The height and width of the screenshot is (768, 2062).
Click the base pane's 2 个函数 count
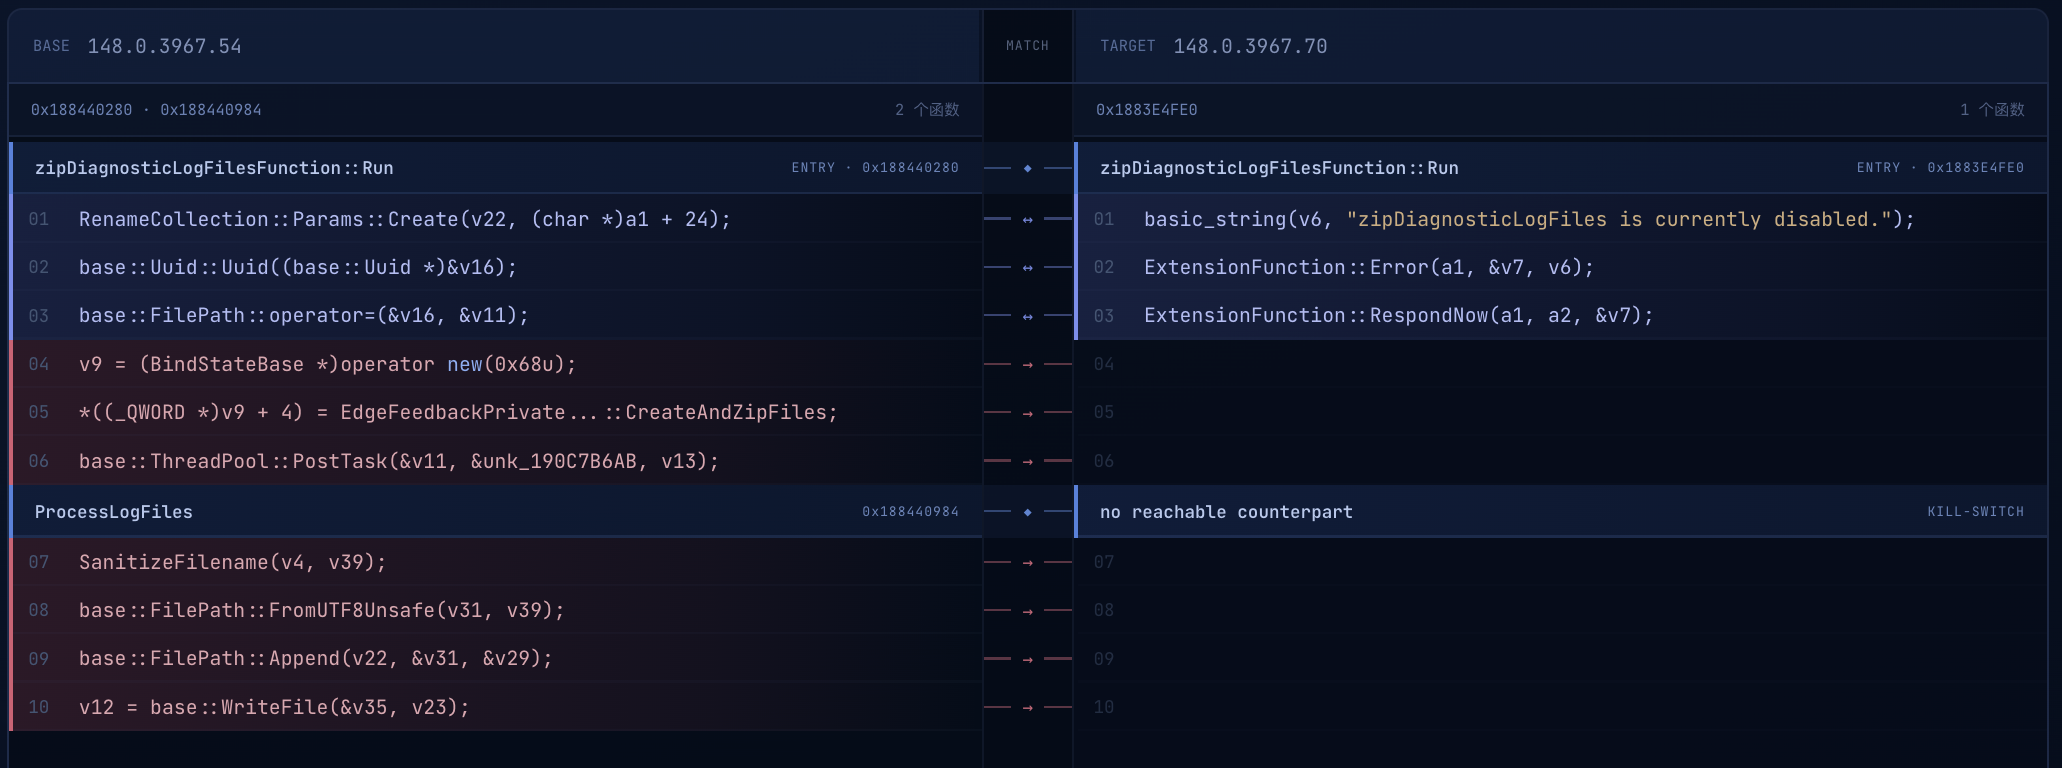coord(927,110)
